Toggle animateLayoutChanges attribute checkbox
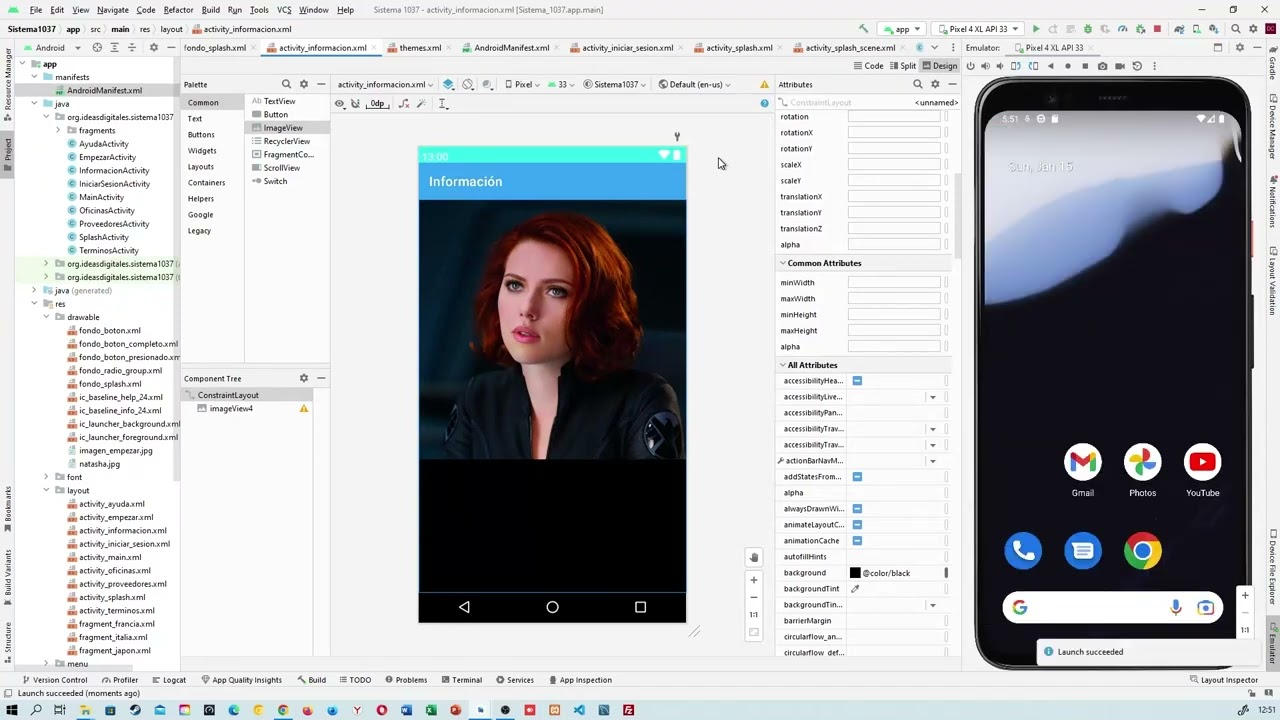The image size is (1280, 720). coord(857,525)
